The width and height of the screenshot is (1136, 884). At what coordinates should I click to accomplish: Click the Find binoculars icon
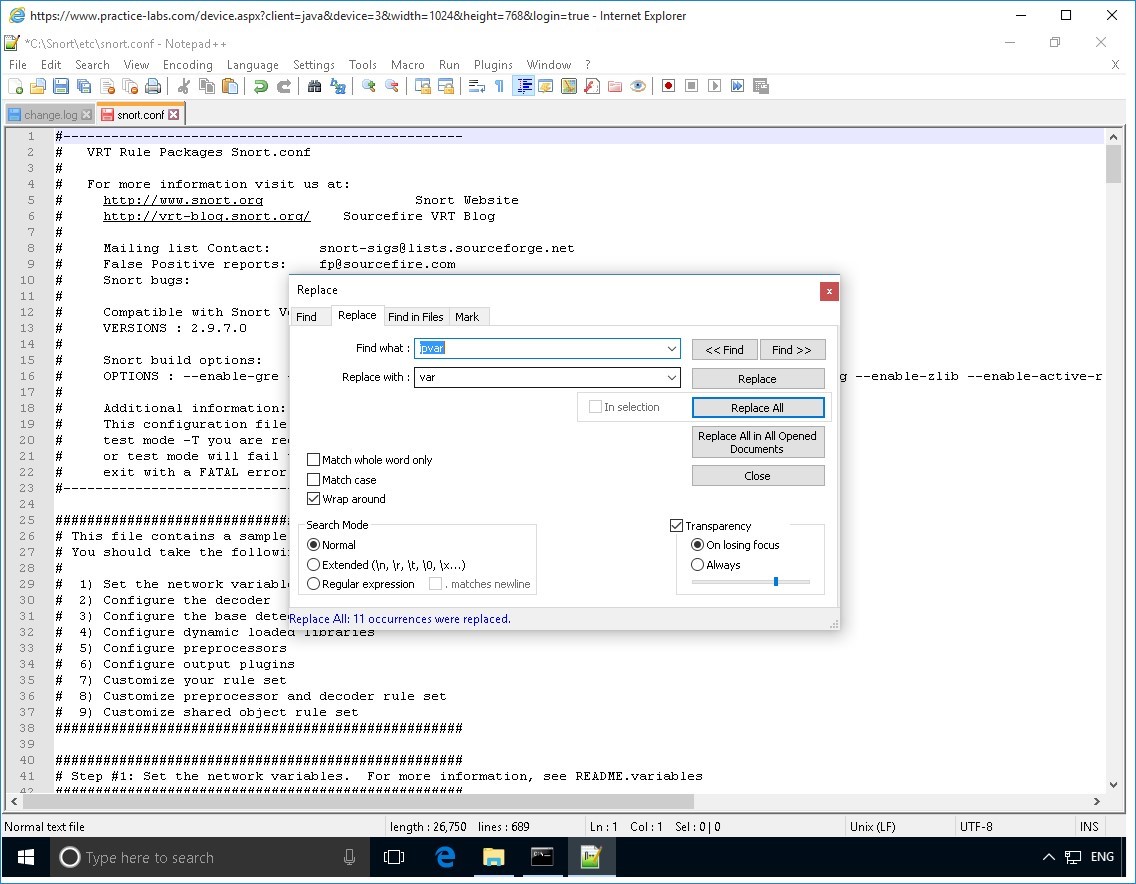[x=315, y=87]
